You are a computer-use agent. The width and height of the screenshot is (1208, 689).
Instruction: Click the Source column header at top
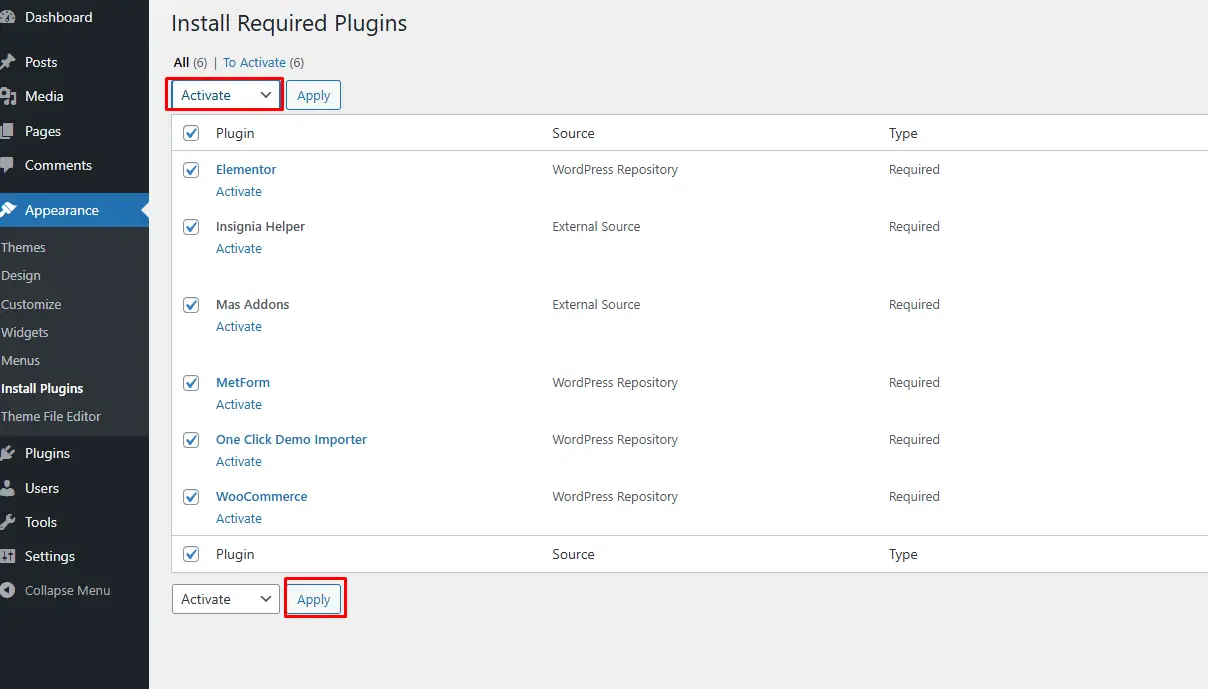pos(573,133)
